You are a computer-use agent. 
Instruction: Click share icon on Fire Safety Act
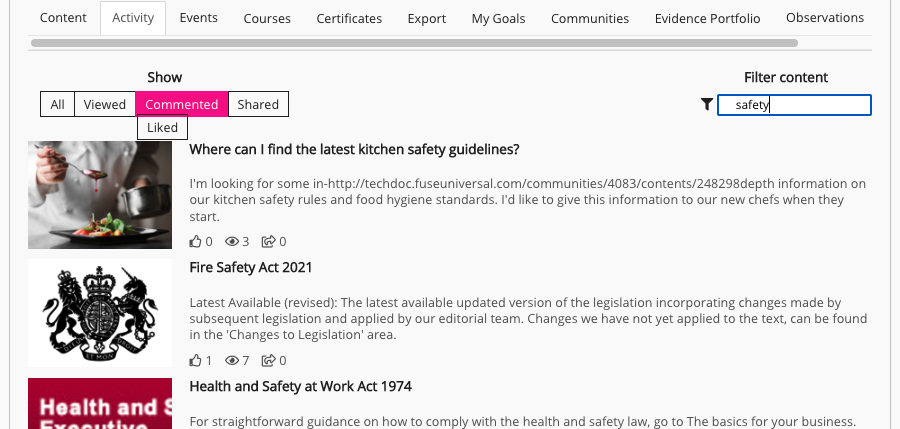[268, 360]
